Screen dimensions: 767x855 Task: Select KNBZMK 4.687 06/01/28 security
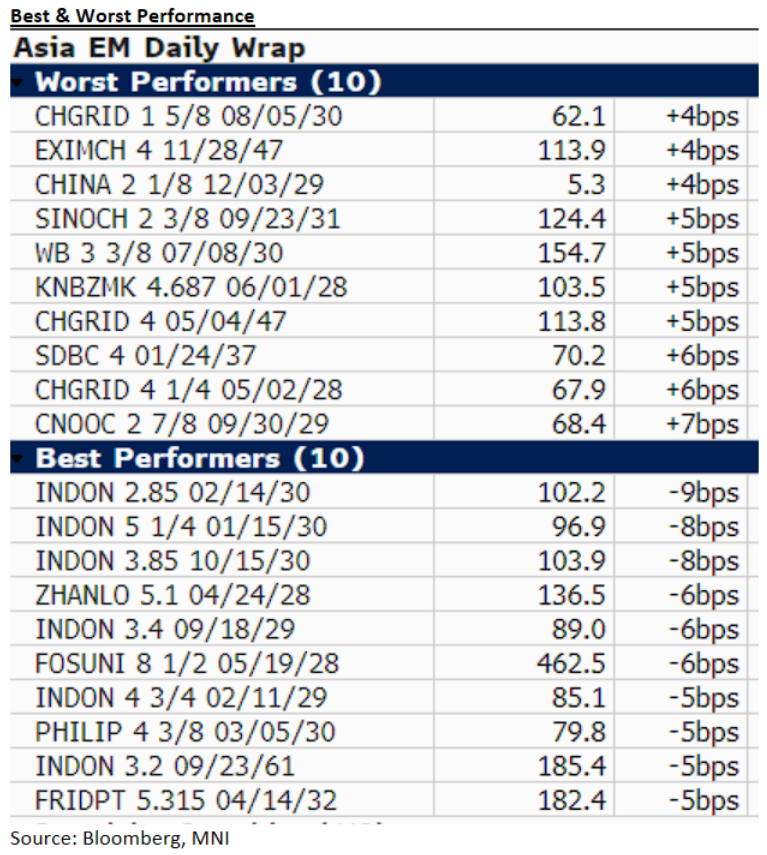click(x=191, y=287)
